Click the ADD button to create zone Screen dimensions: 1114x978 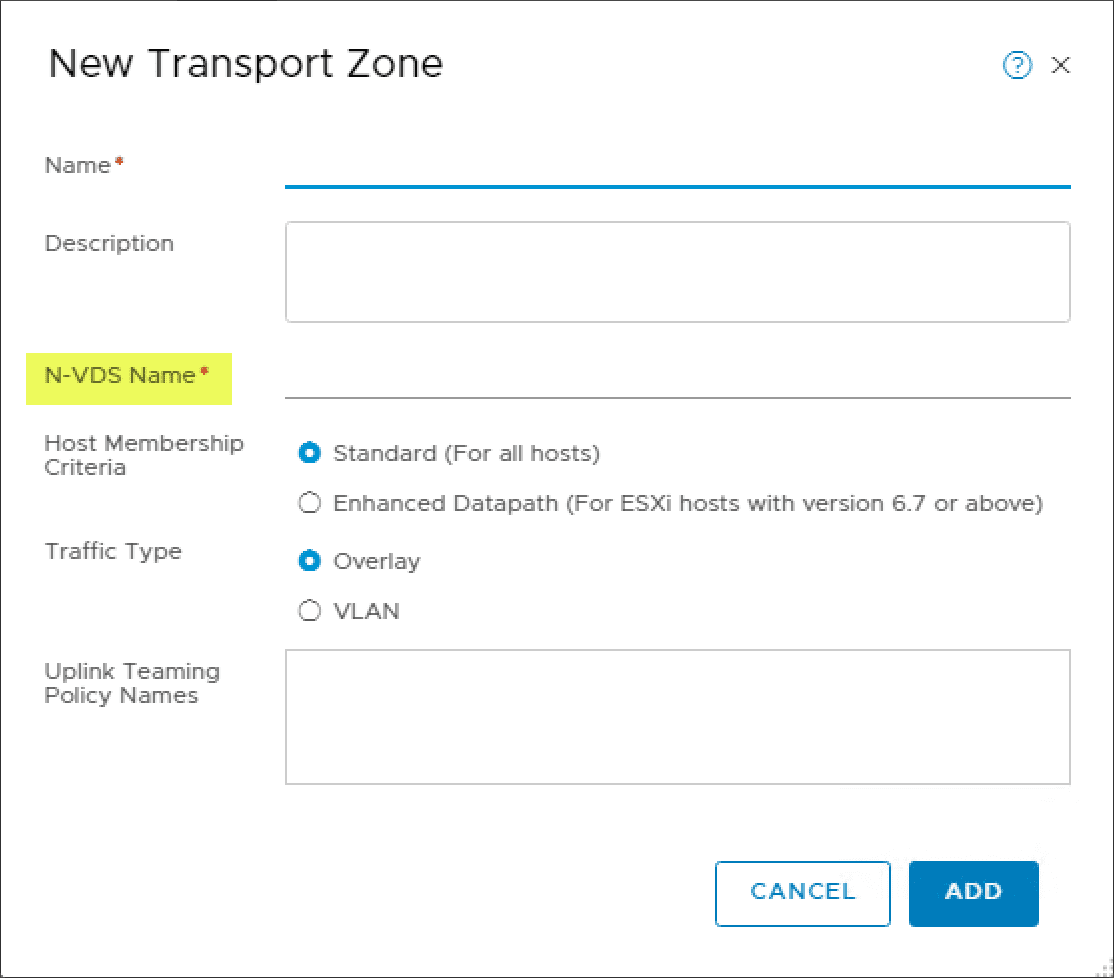[973, 892]
